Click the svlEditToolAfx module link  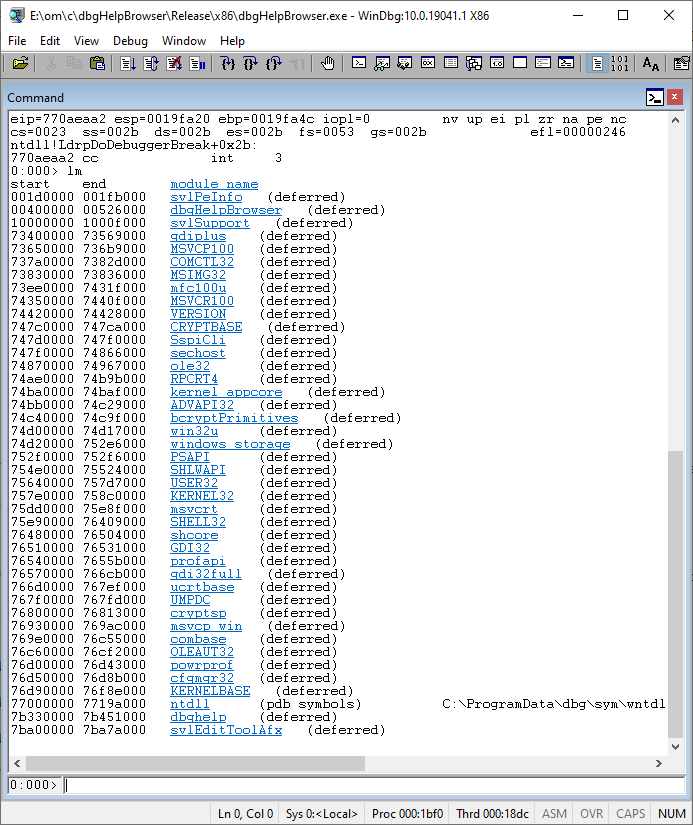pyautogui.click(x=226, y=730)
